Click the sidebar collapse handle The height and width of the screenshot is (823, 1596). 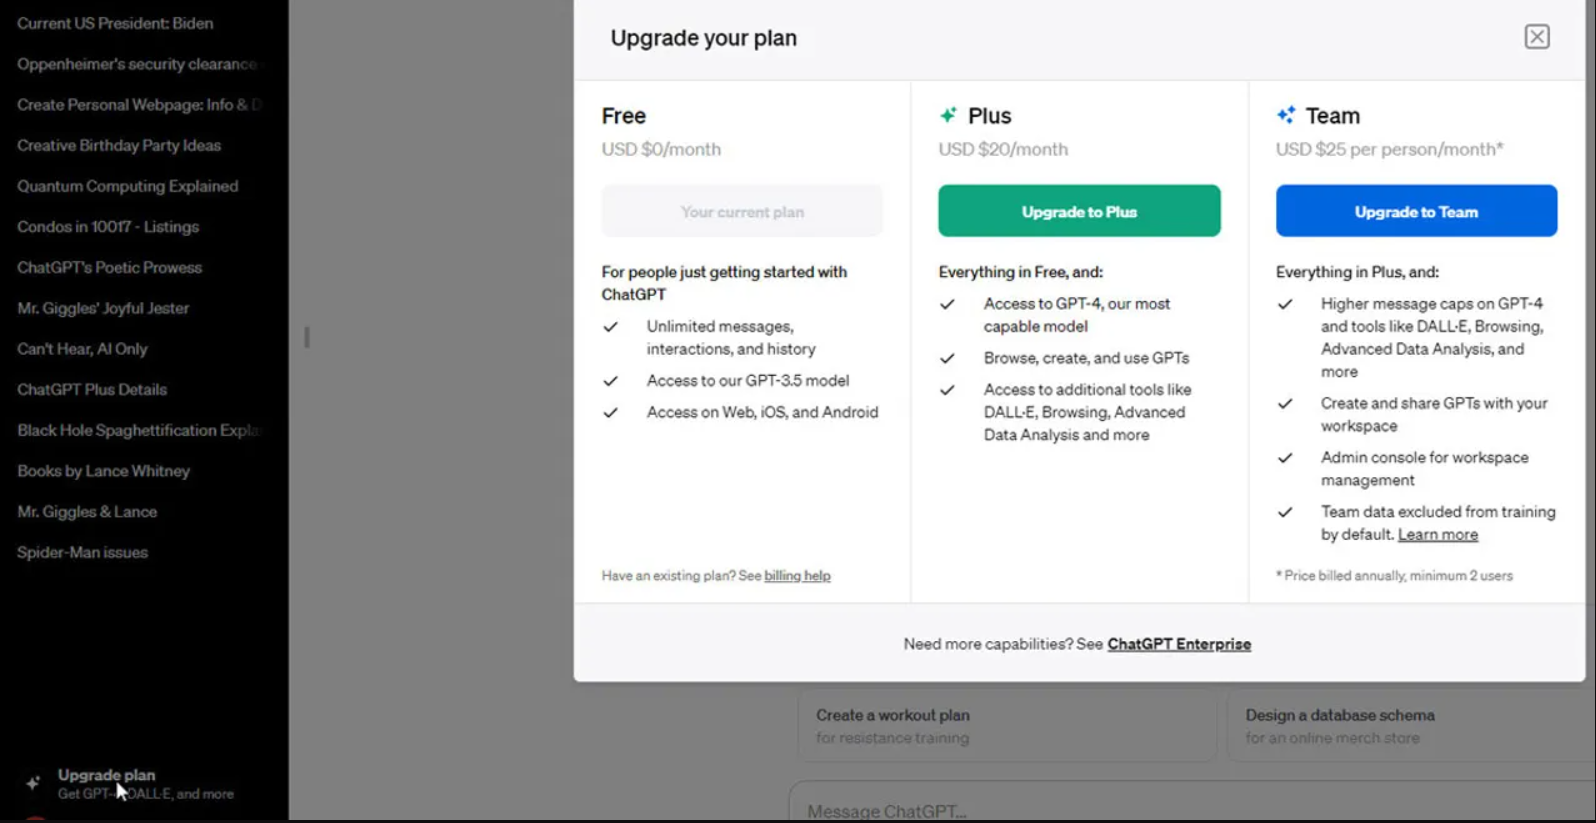tap(307, 338)
